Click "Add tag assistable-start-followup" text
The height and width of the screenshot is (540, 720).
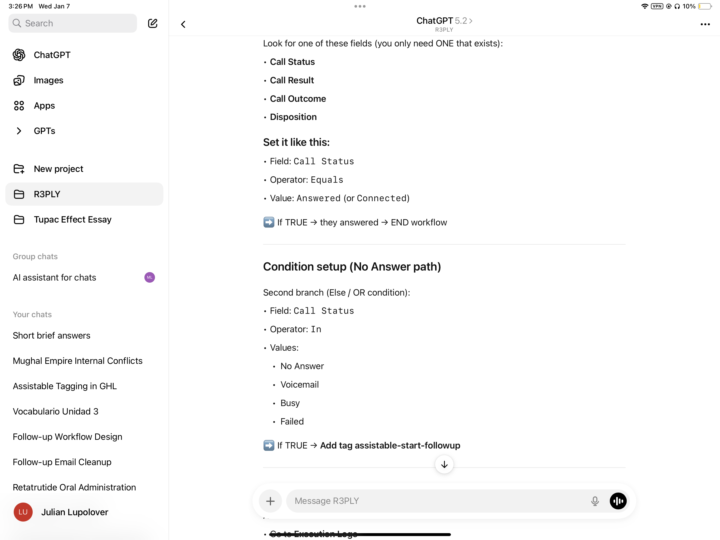(390, 445)
